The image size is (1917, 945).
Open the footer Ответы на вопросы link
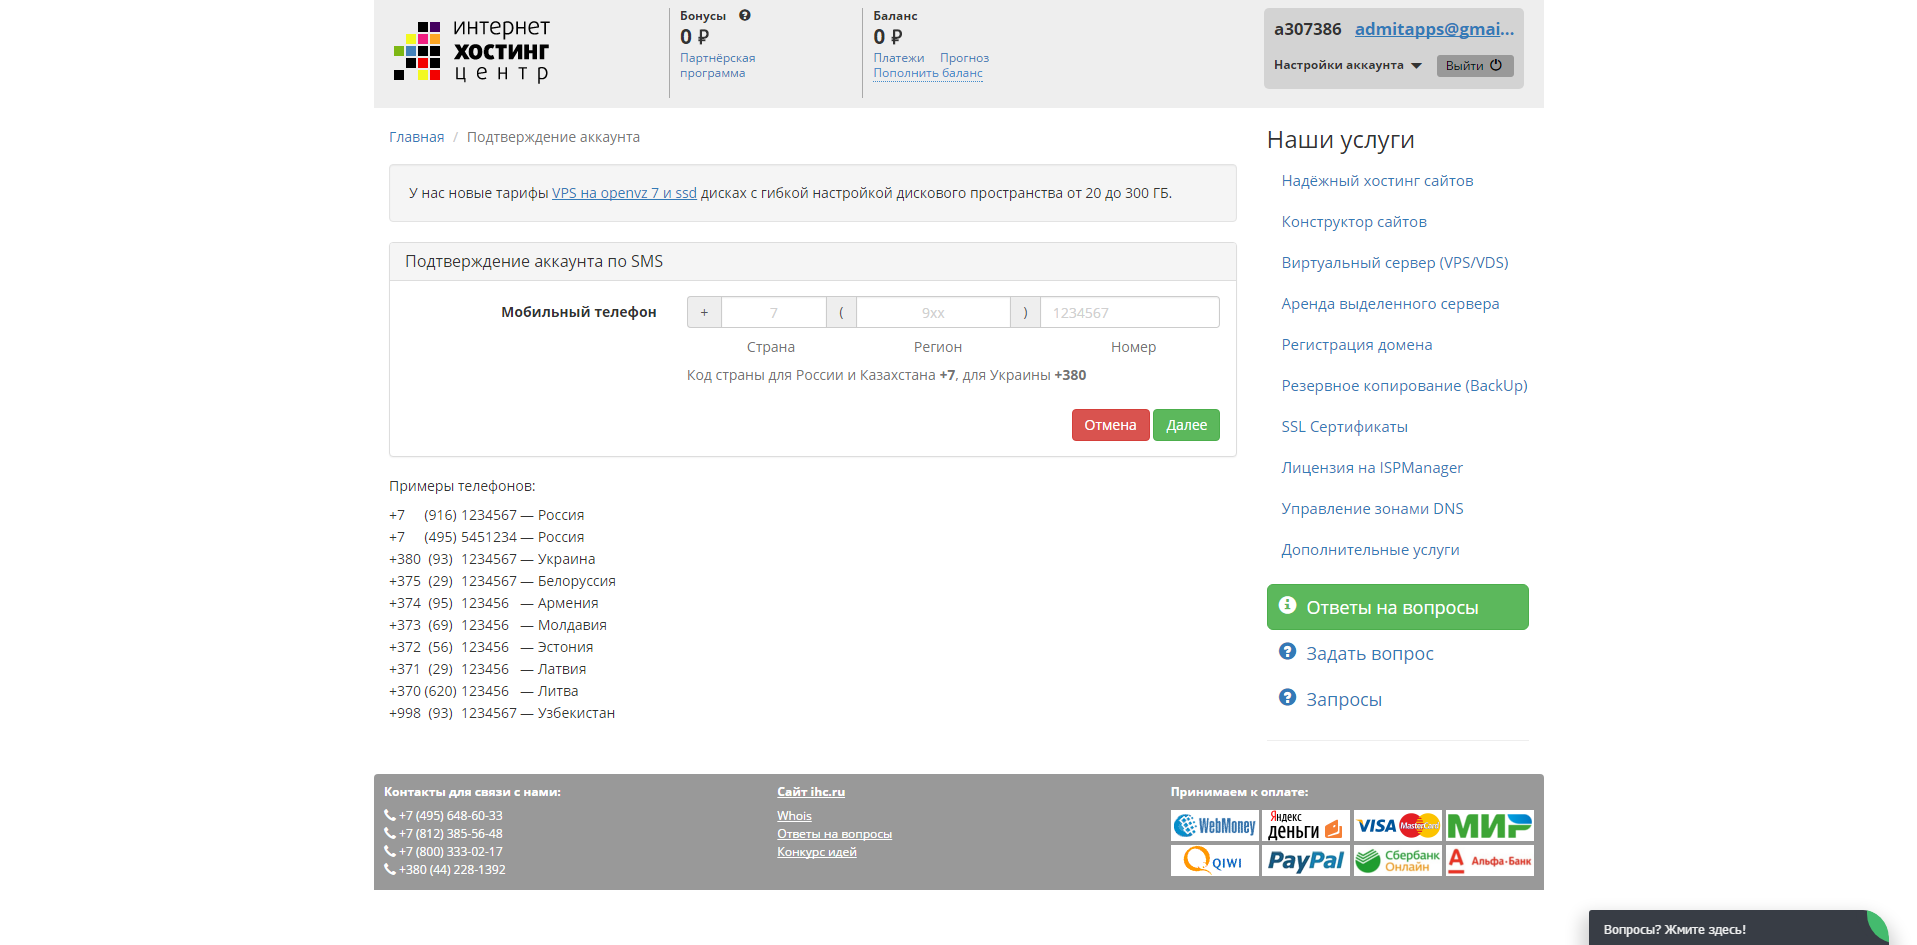pos(834,834)
